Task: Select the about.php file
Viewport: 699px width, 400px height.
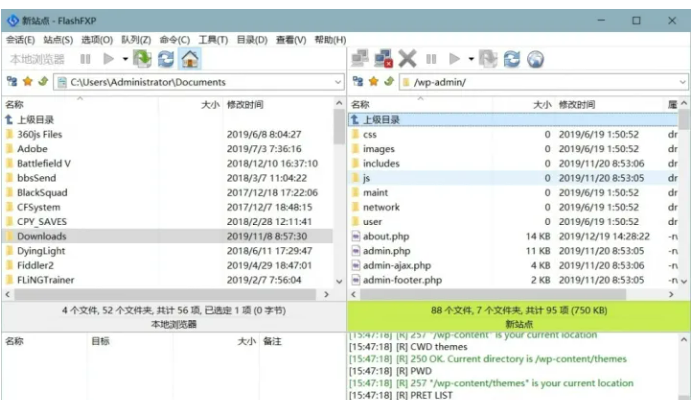Action: coord(513,236)
